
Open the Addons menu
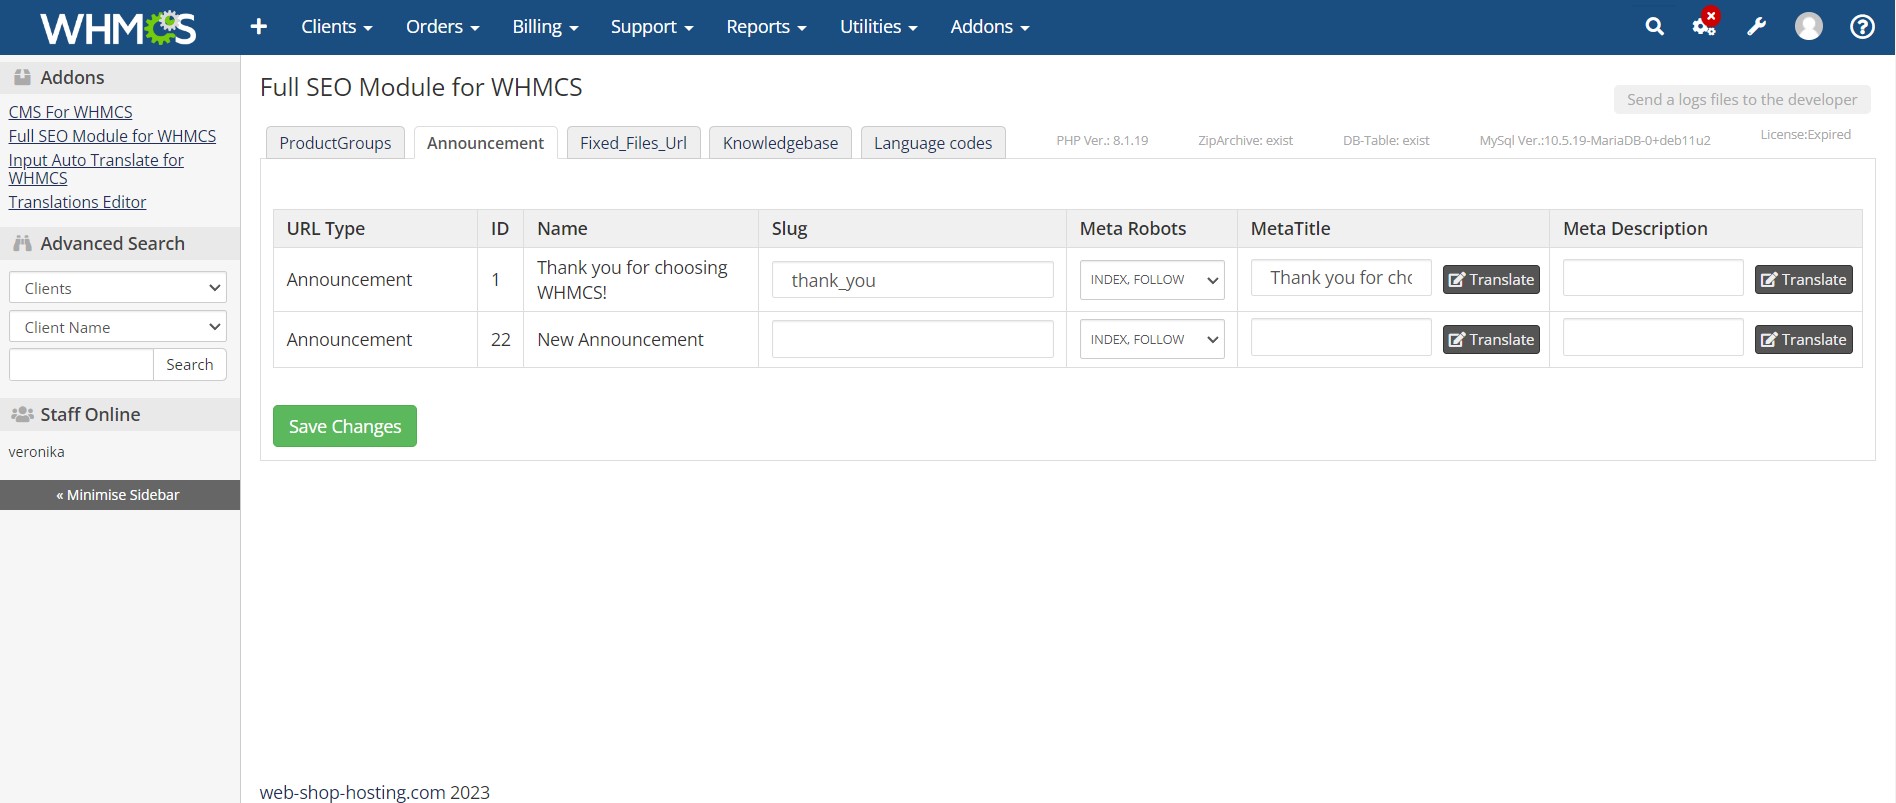[x=990, y=27]
